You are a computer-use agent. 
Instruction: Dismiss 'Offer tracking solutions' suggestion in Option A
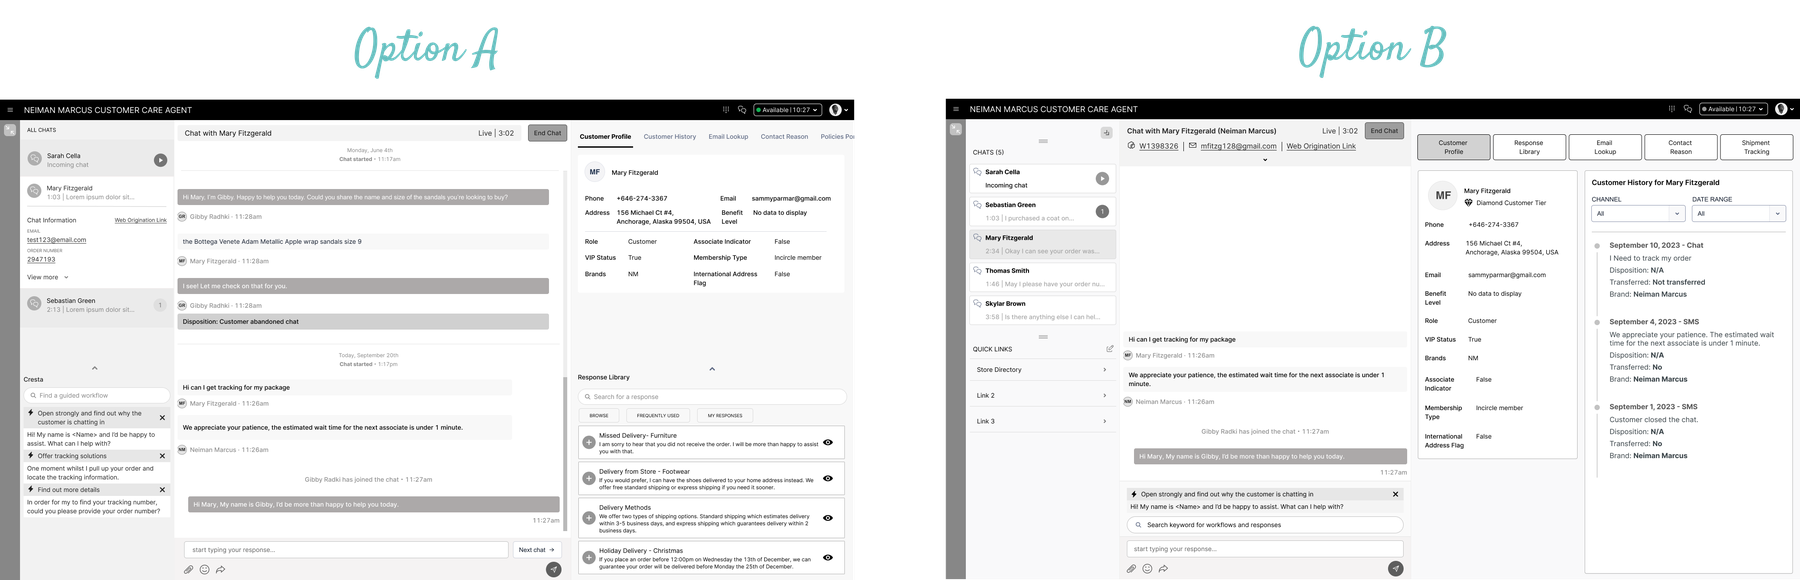click(162, 455)
